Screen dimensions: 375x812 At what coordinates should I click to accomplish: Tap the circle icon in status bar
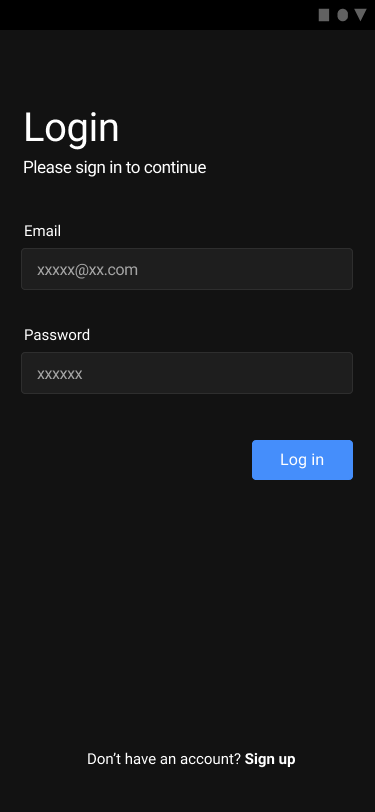(342, 15)
